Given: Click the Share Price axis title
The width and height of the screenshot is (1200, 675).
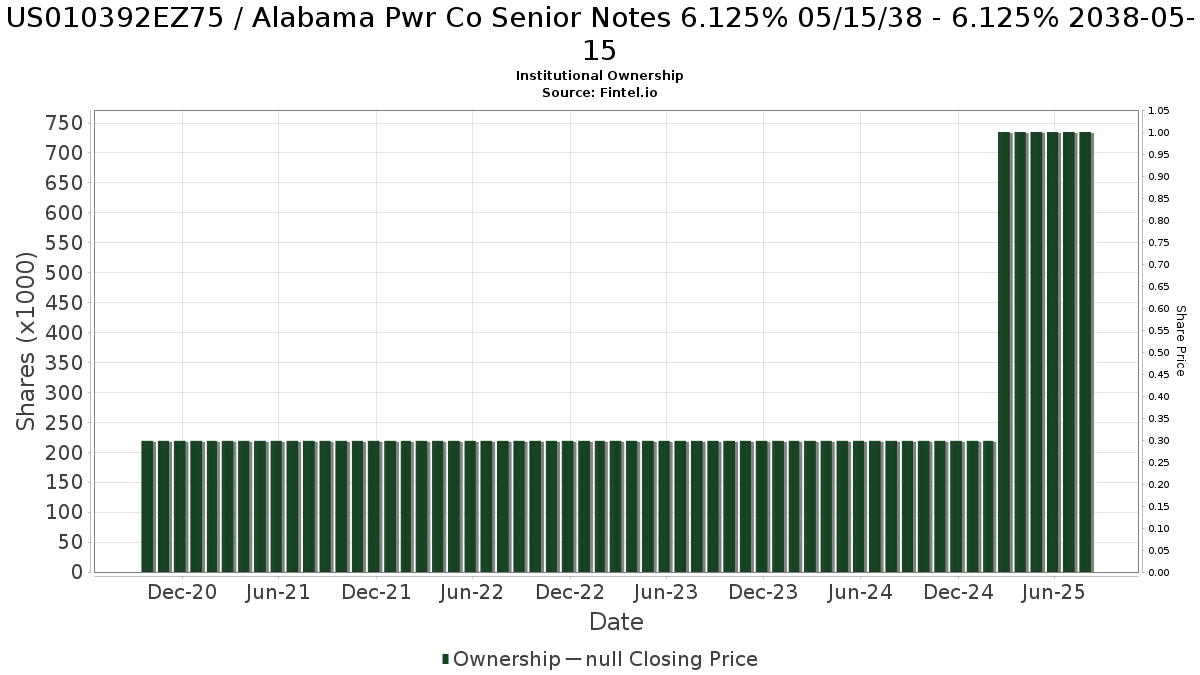Looking at the screenshot, I should 1180,341.
